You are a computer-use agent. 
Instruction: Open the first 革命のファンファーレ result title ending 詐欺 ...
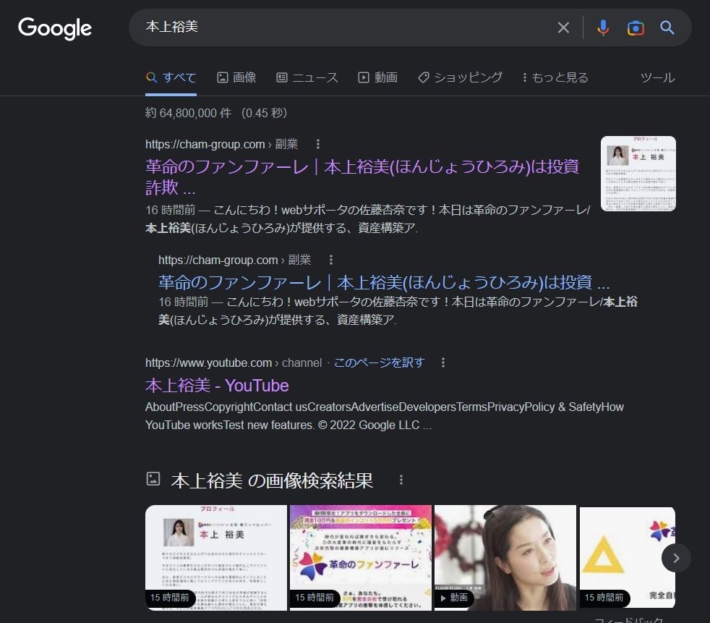click(362, 177)
